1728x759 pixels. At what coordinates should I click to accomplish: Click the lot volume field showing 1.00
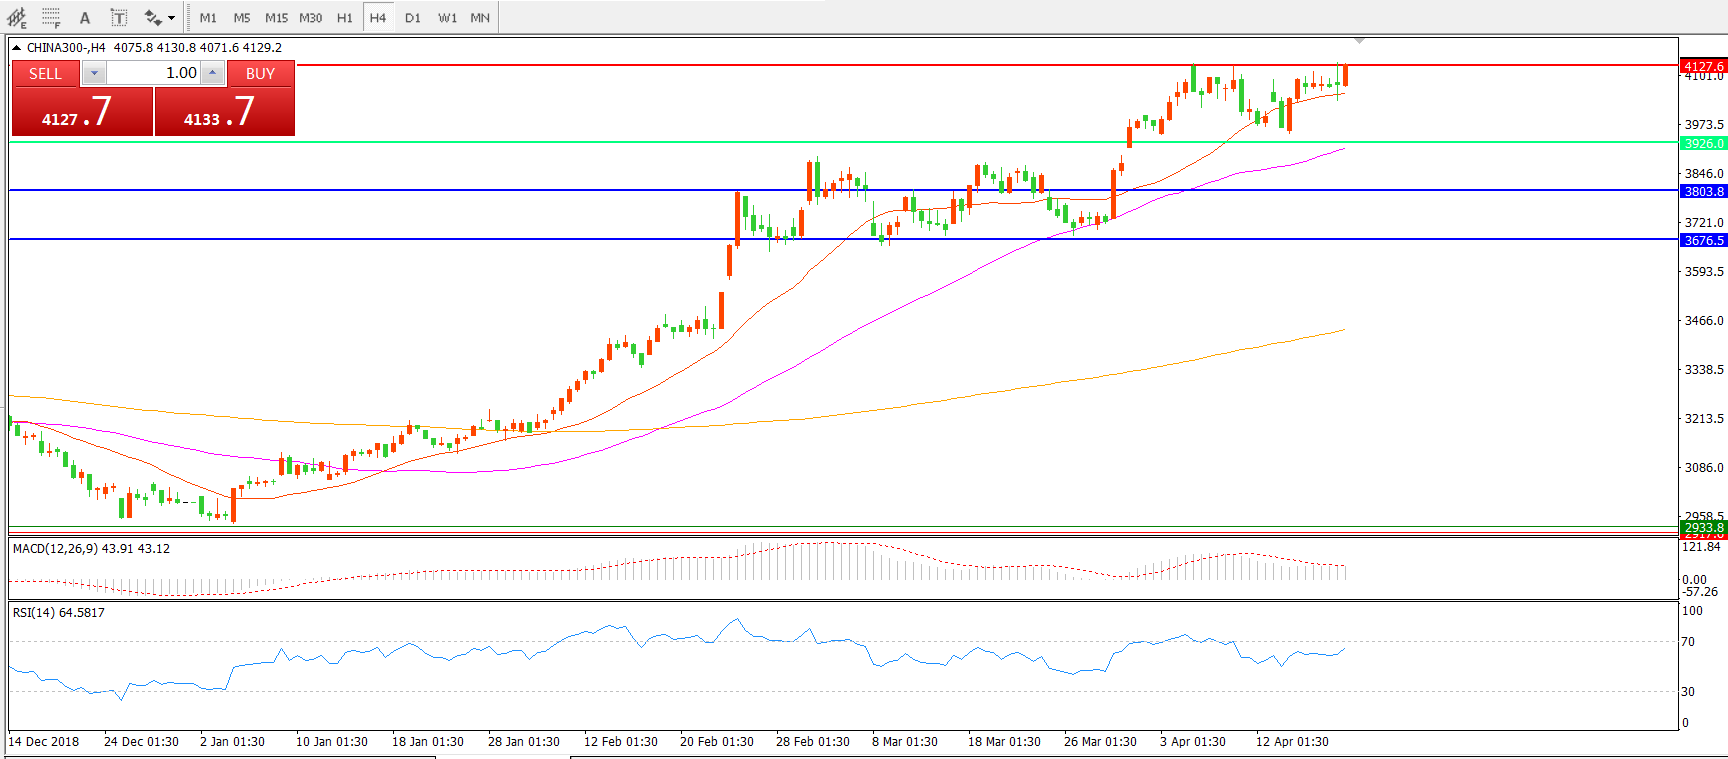click(155, 73)
